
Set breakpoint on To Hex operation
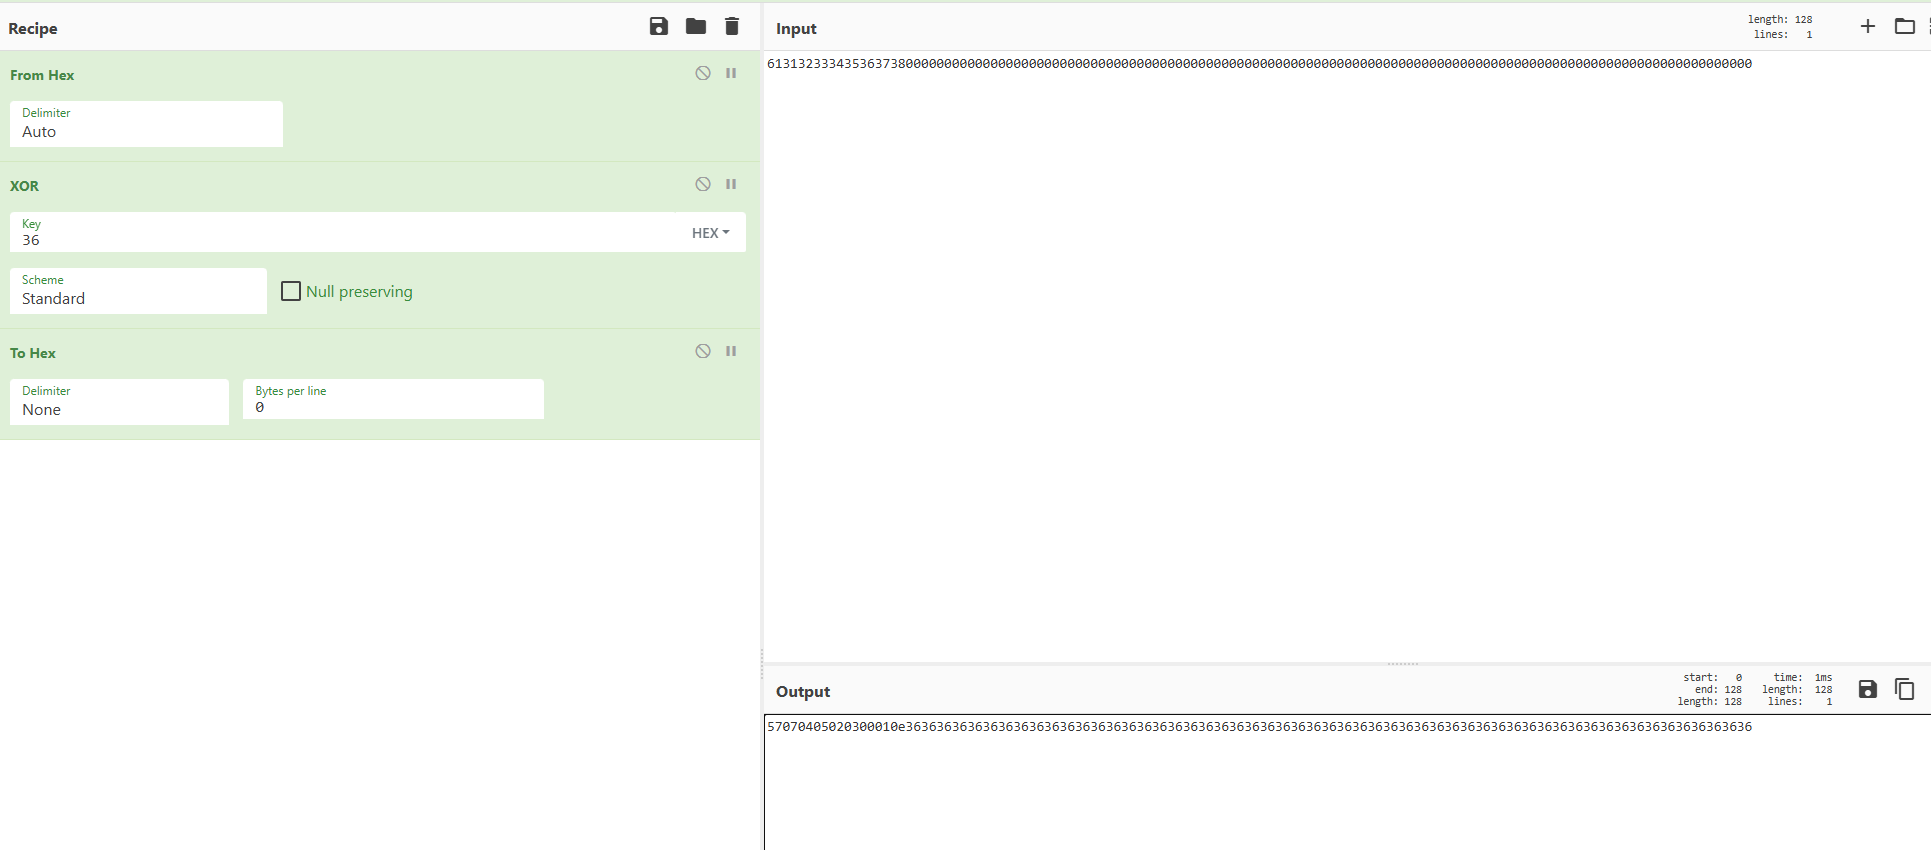[x=731, y=351]
